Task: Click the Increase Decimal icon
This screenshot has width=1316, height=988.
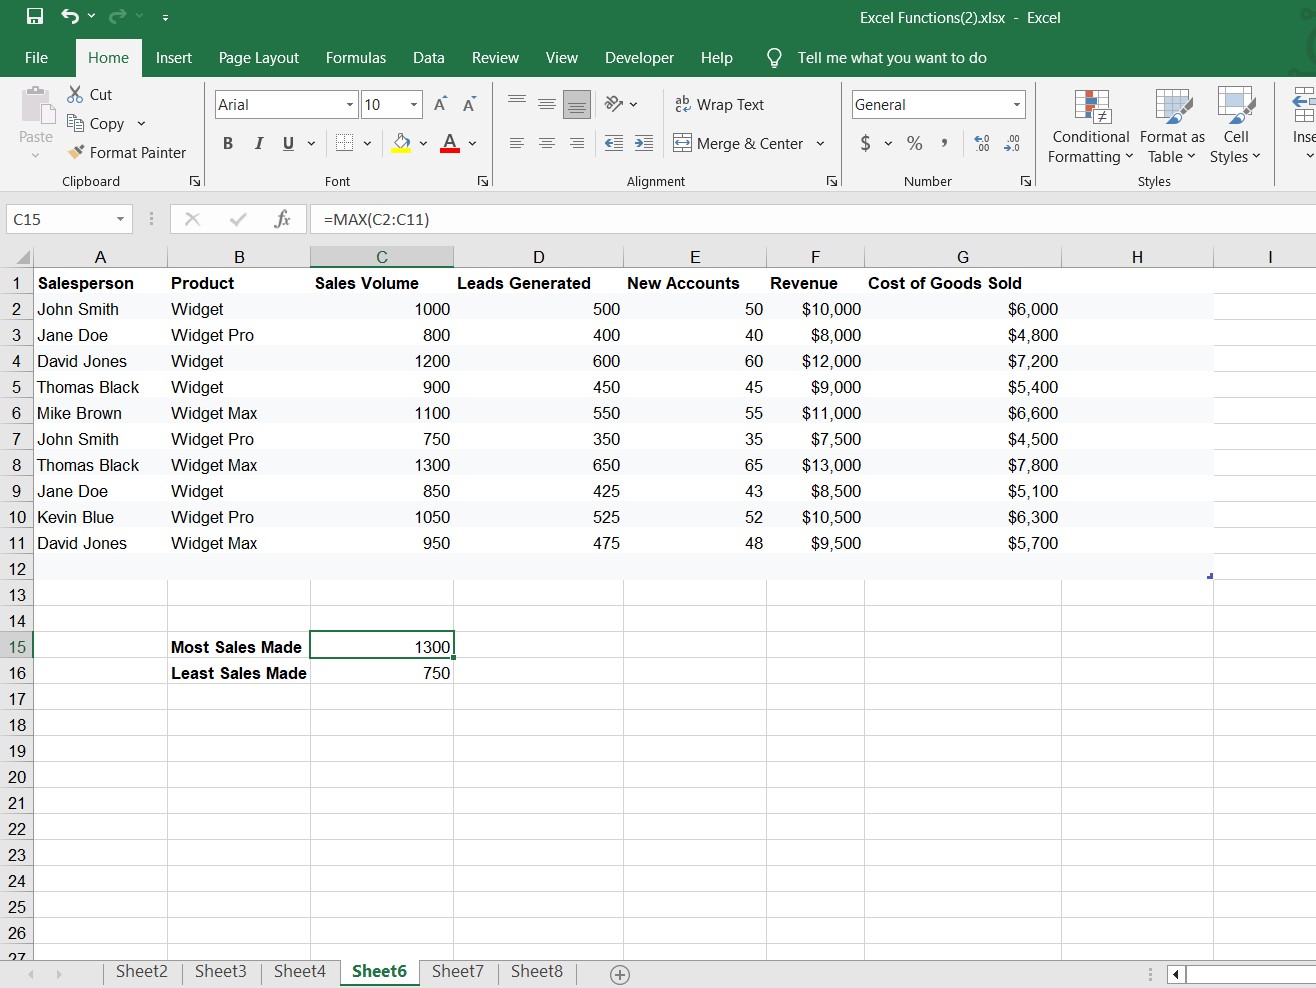Action: 982,143
